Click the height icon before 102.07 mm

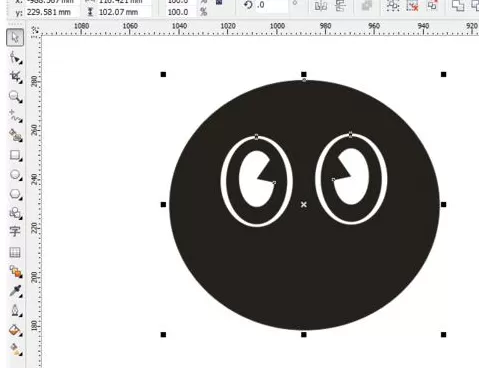(90, 12)
